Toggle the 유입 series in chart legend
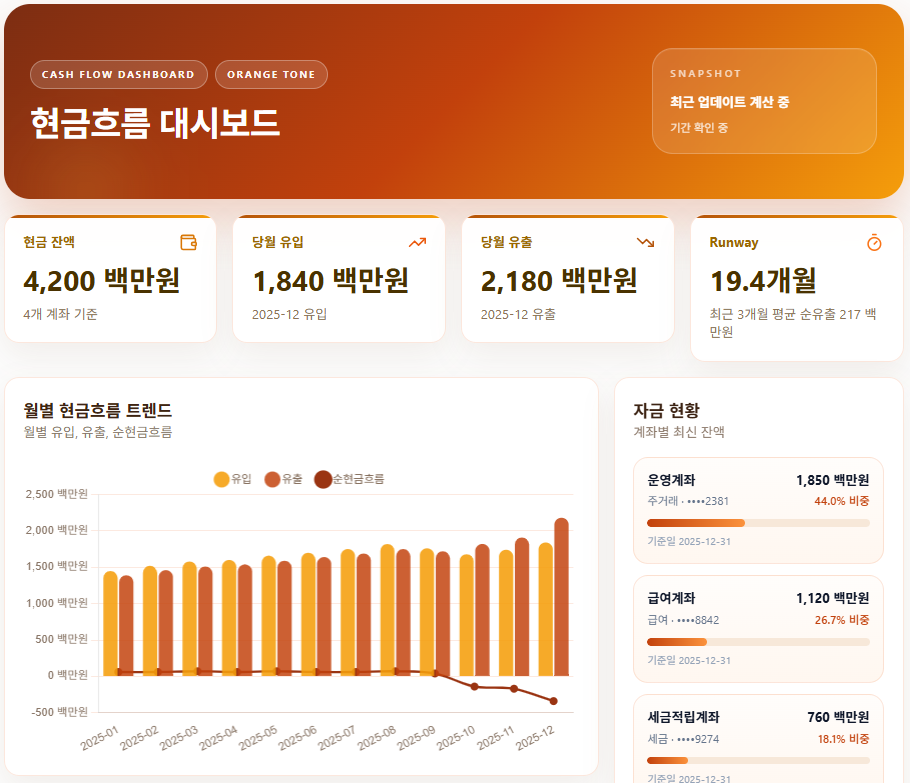Screen dimensions: 910x783 [222, 479]
